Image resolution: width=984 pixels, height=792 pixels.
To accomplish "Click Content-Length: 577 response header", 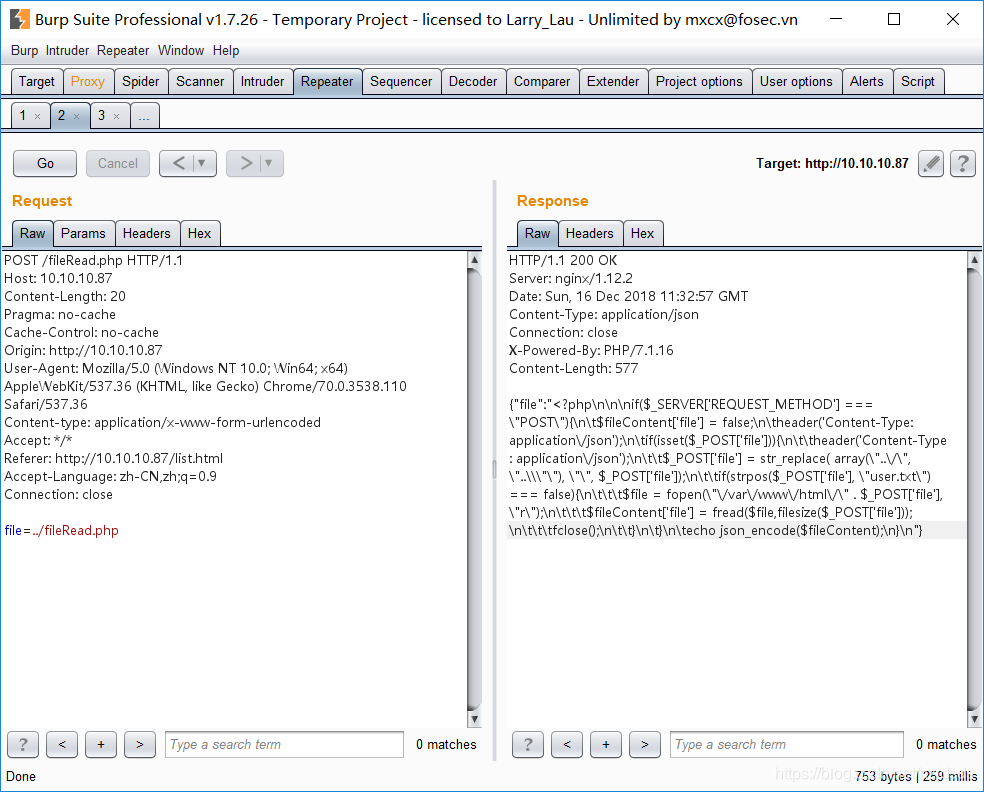I will [574, 368].
